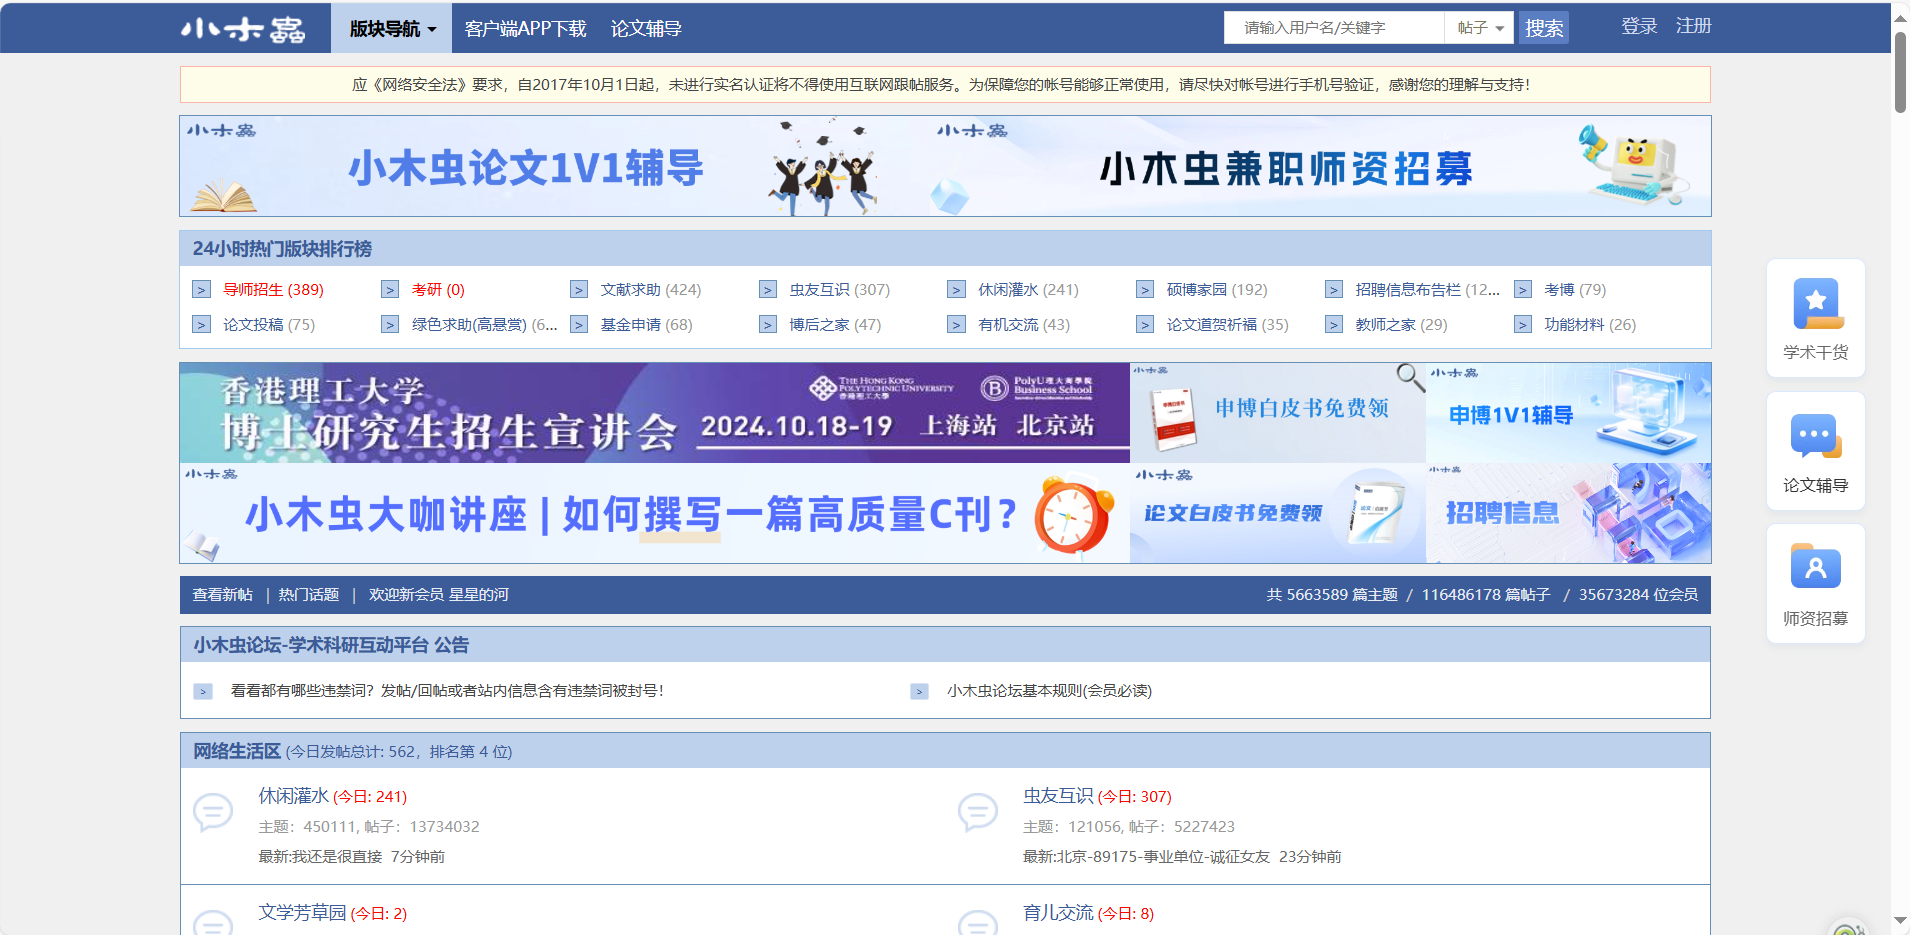Open 客户端APP下载 in the top navigation
The image size is (1910, 935).
pyautogui.click(x=526, y=29)
